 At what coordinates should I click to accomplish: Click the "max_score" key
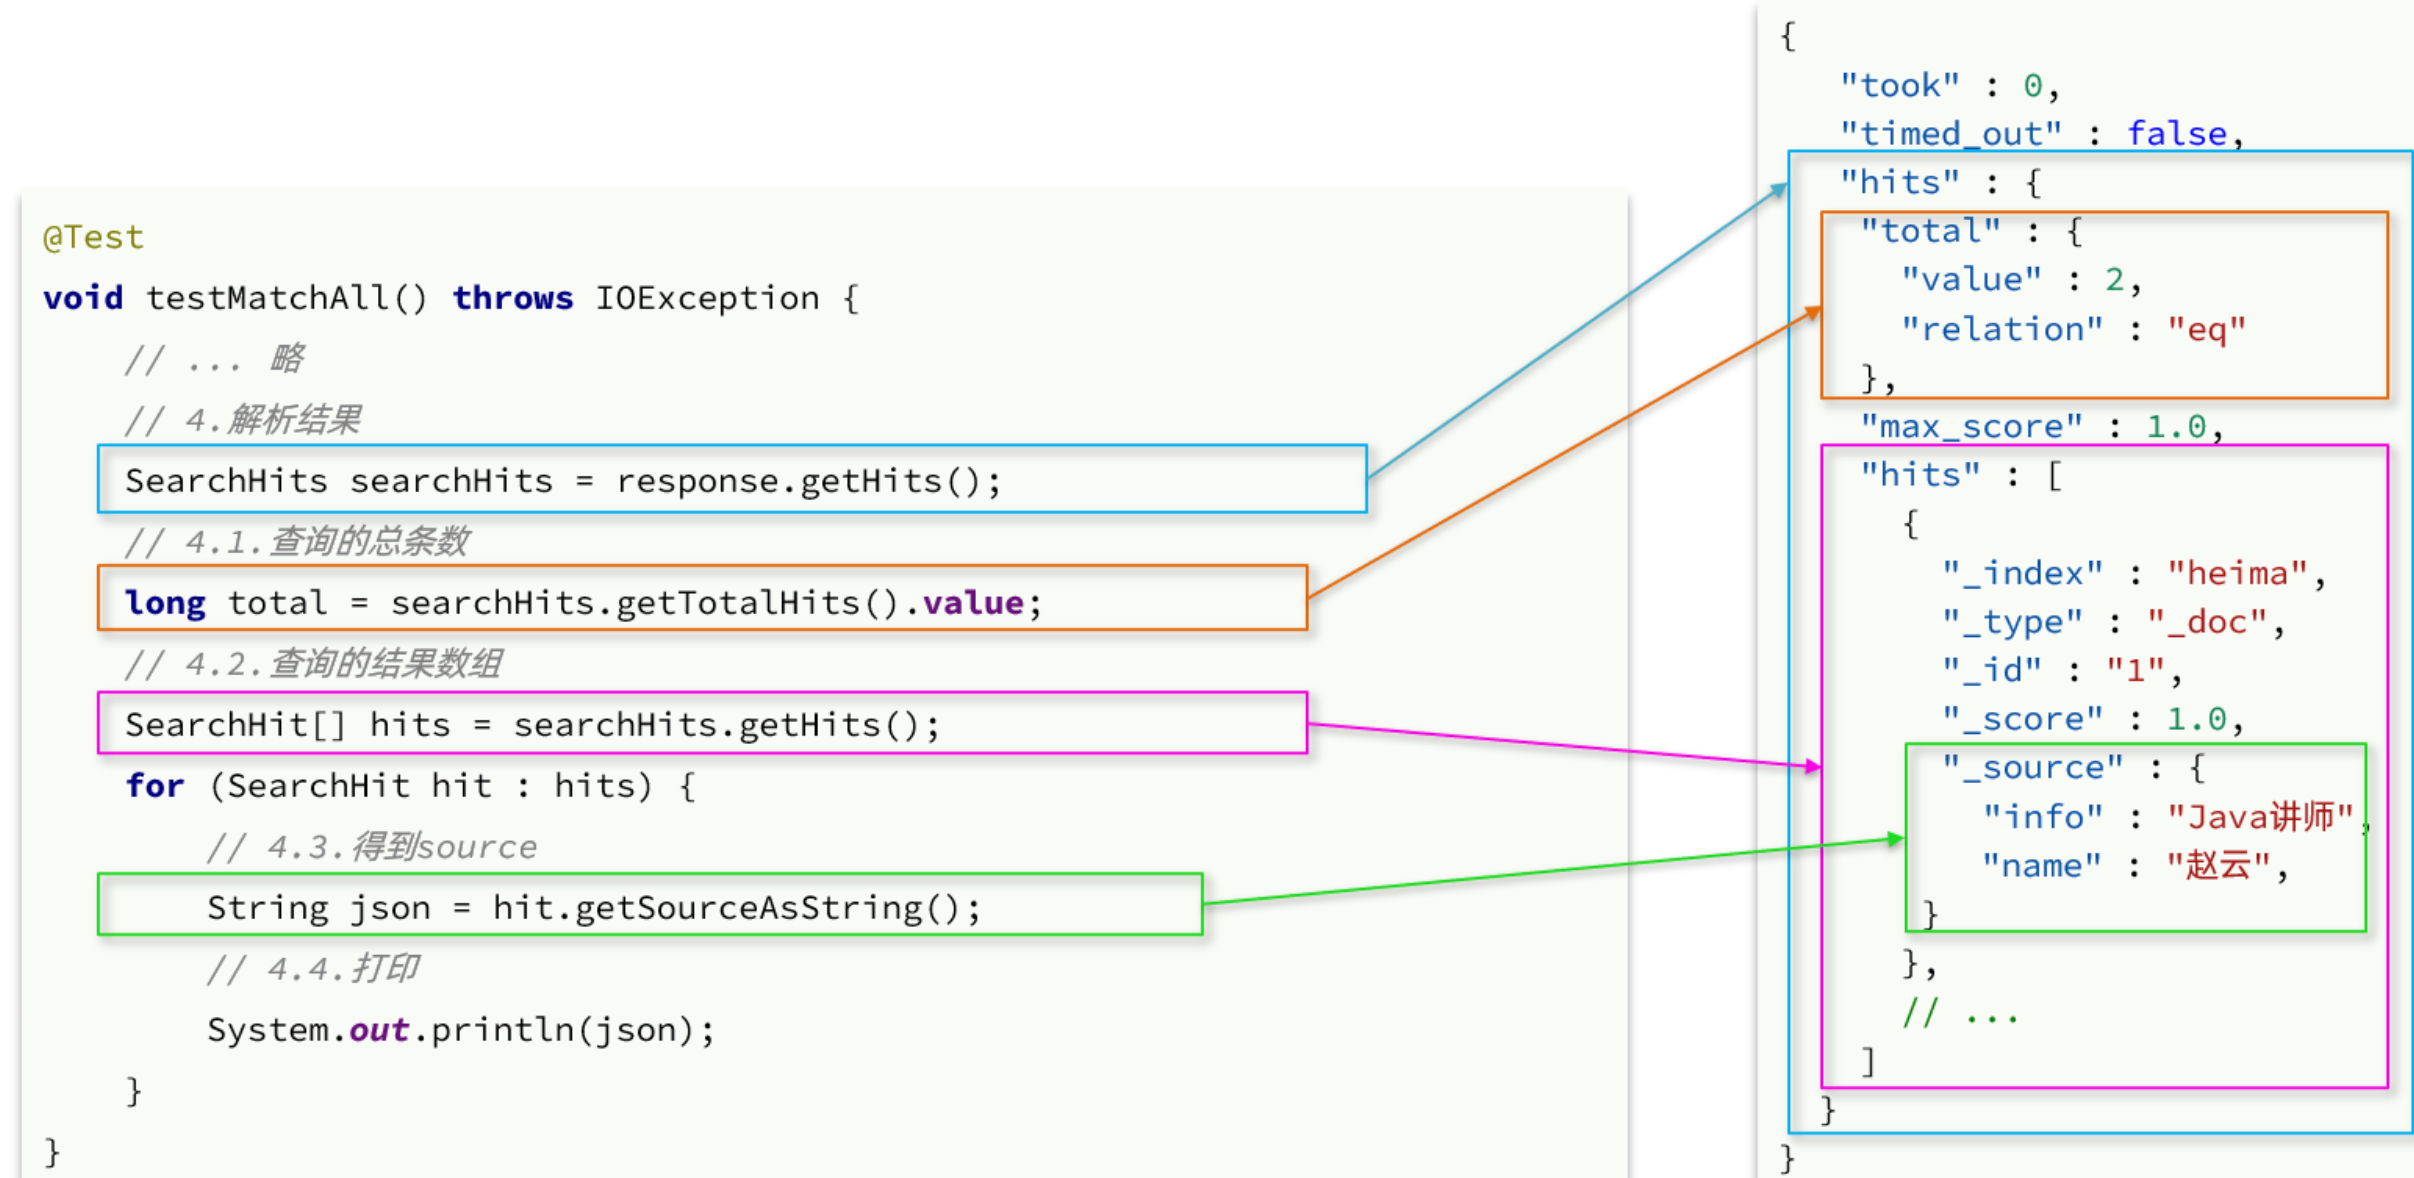tap(1971, 427)
